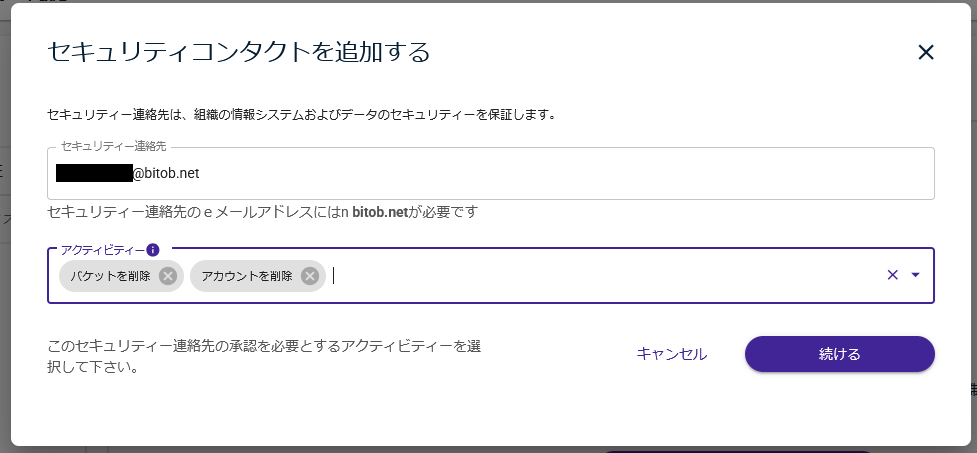The width and height of the screenshot is (977, 453).
Task: Click the bold bitob.net domain text
Action: 379,212
